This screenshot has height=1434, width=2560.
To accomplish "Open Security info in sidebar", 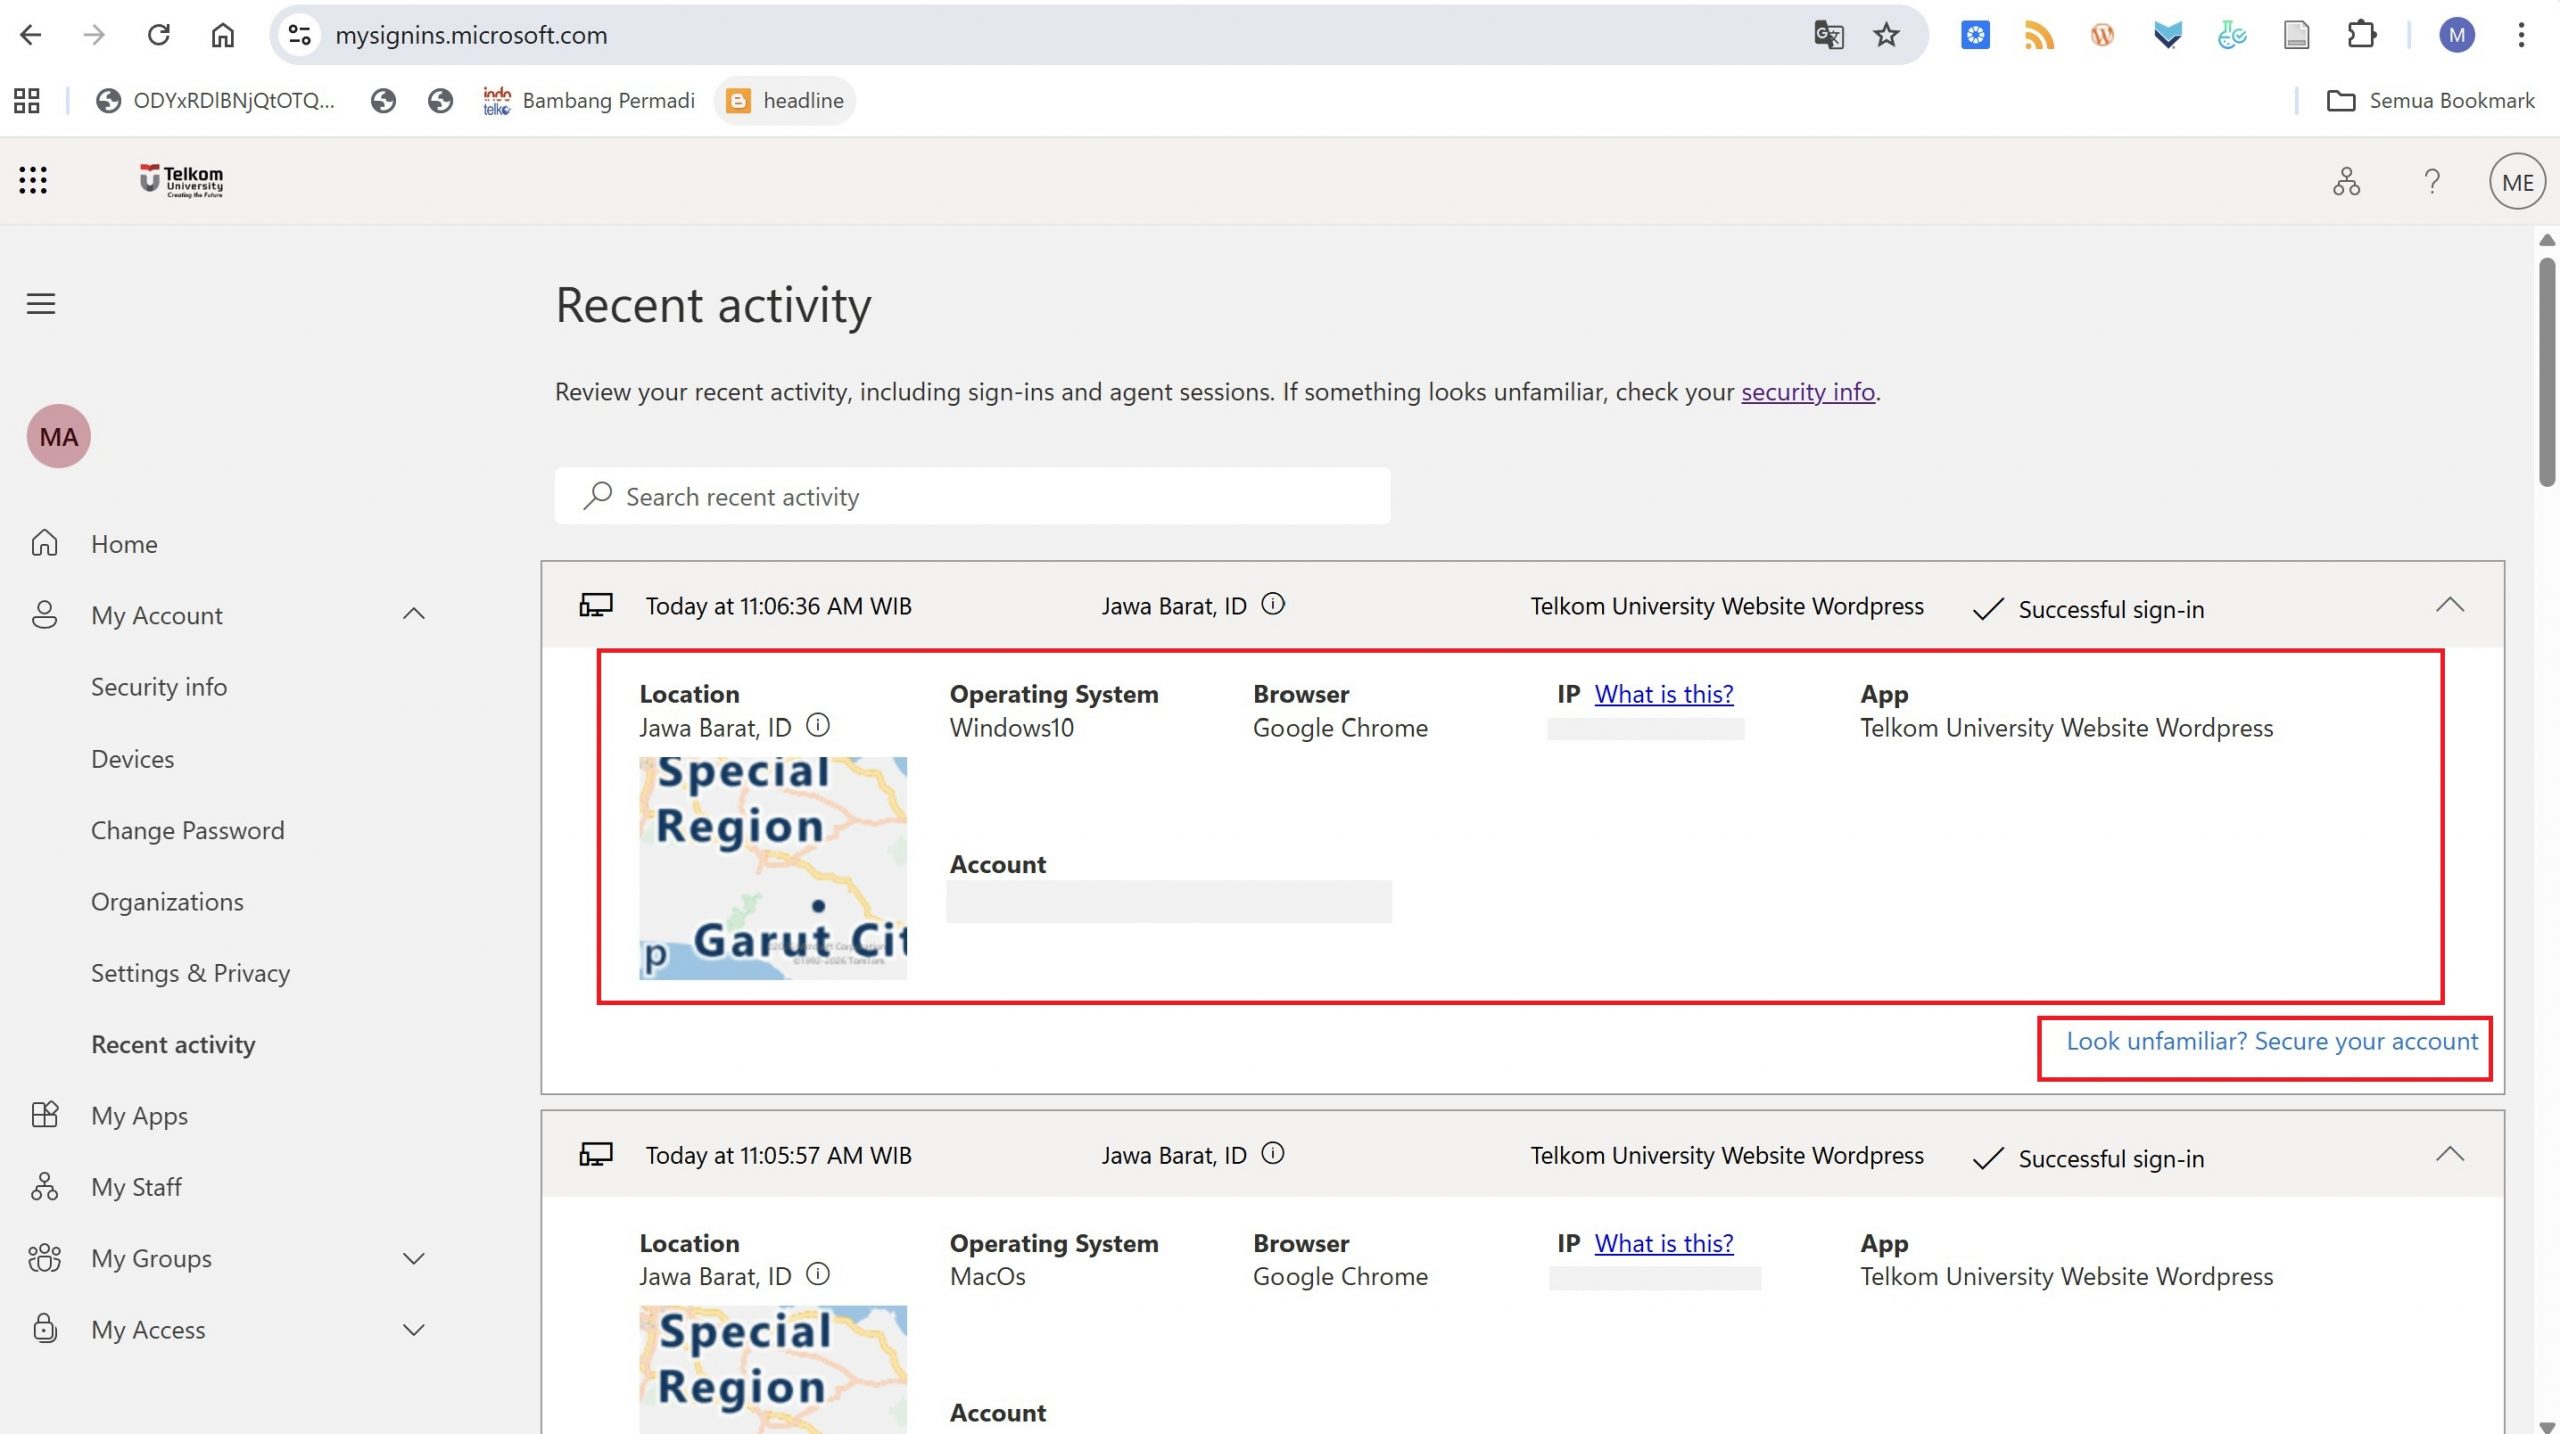I will pos(159,686).
